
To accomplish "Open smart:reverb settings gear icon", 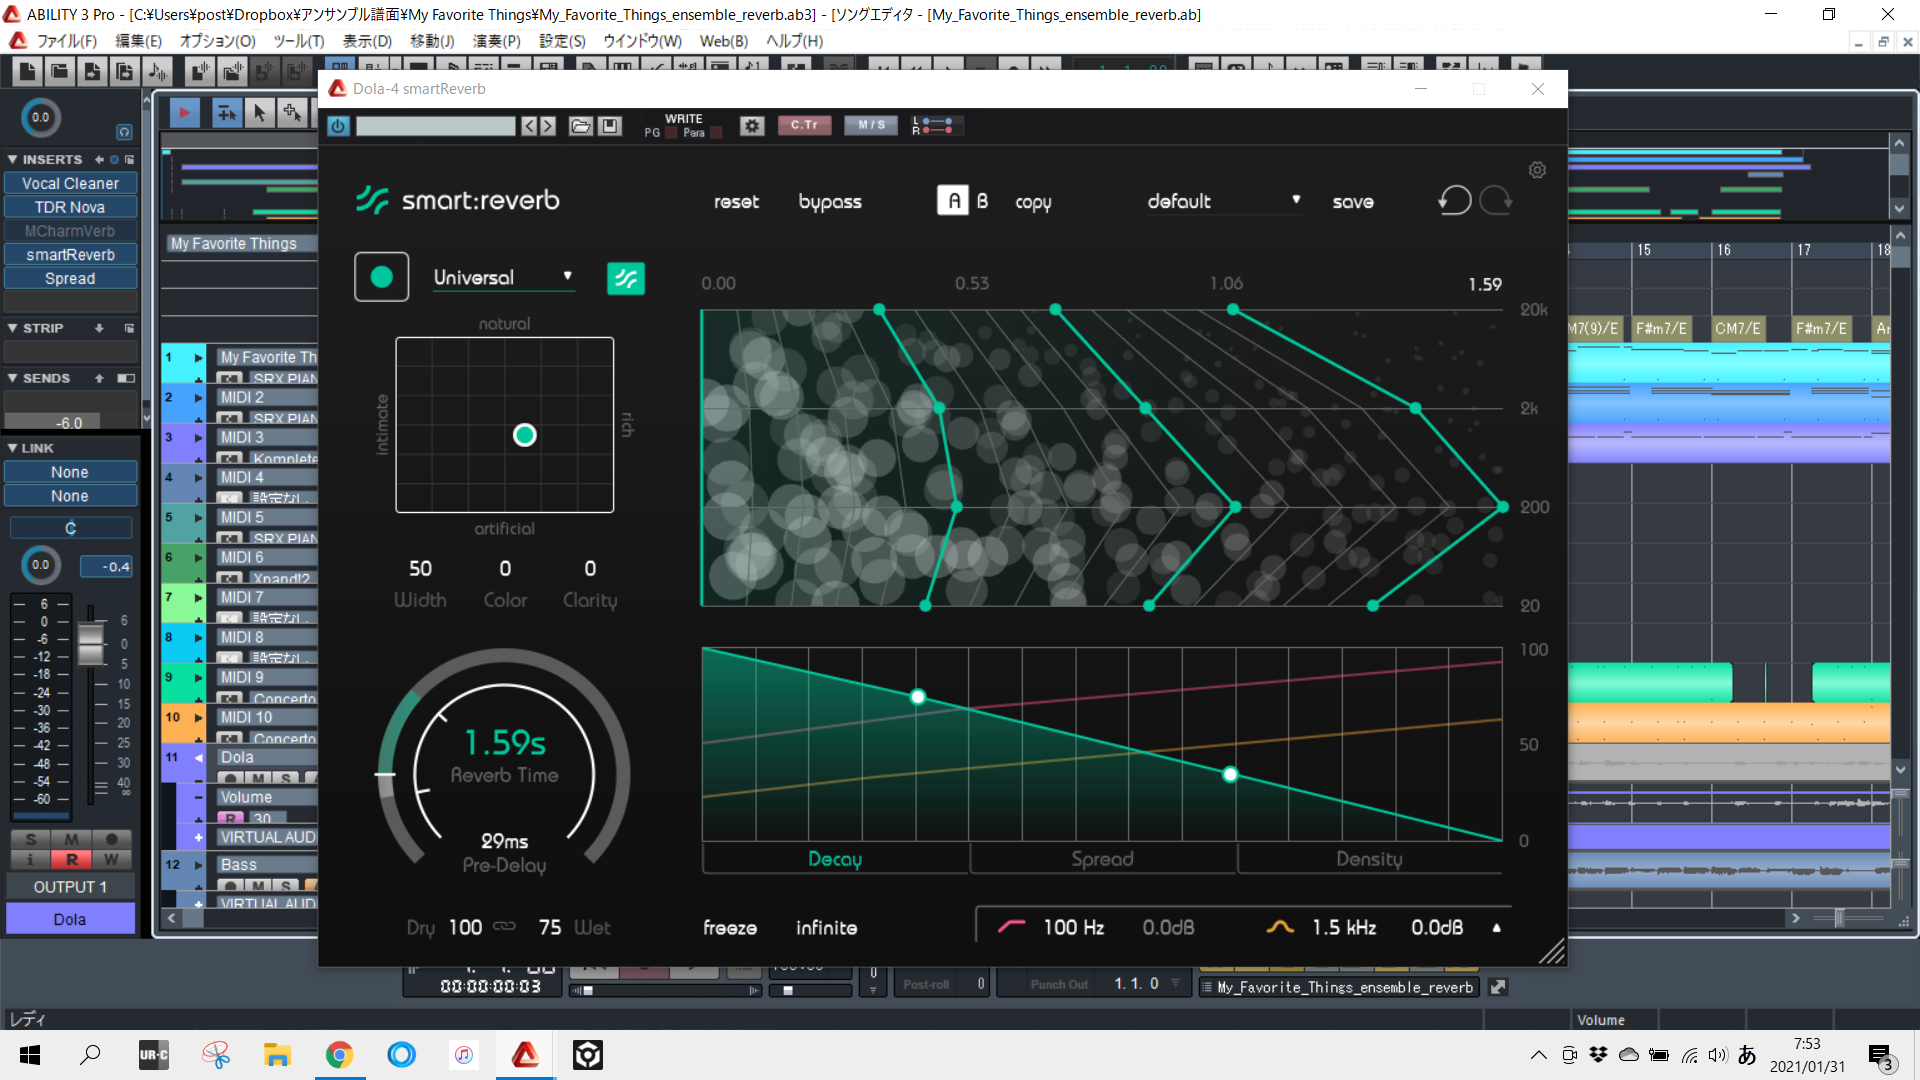I will (x=1537, y=170).
